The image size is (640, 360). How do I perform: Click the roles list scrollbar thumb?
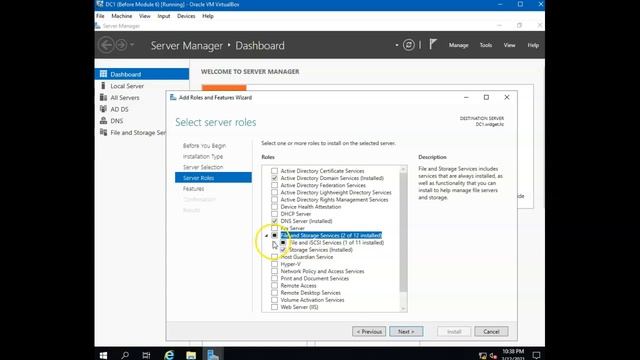tap(403, 231)
